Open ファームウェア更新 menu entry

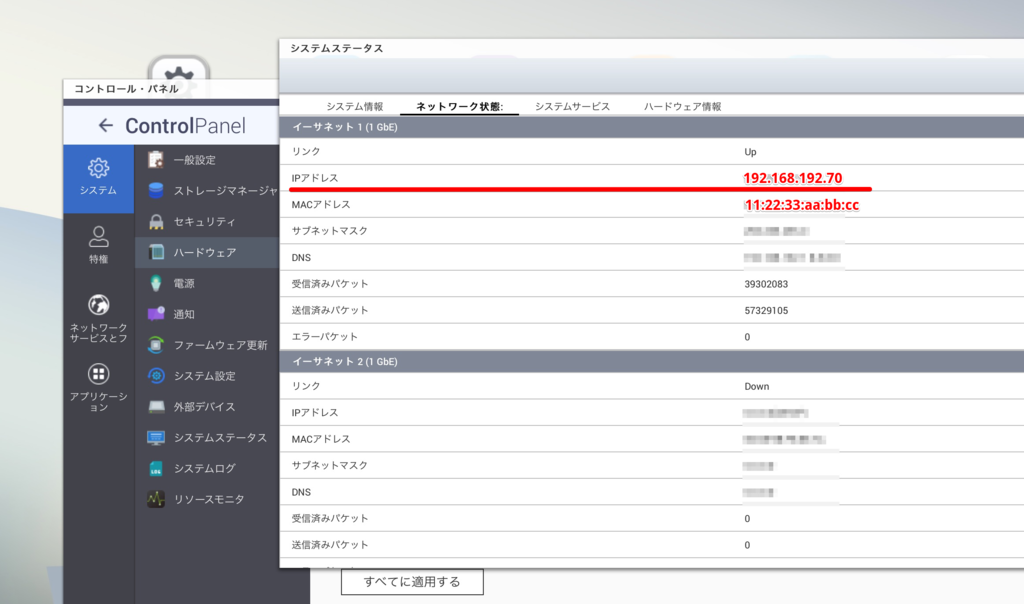click(206, 345)
